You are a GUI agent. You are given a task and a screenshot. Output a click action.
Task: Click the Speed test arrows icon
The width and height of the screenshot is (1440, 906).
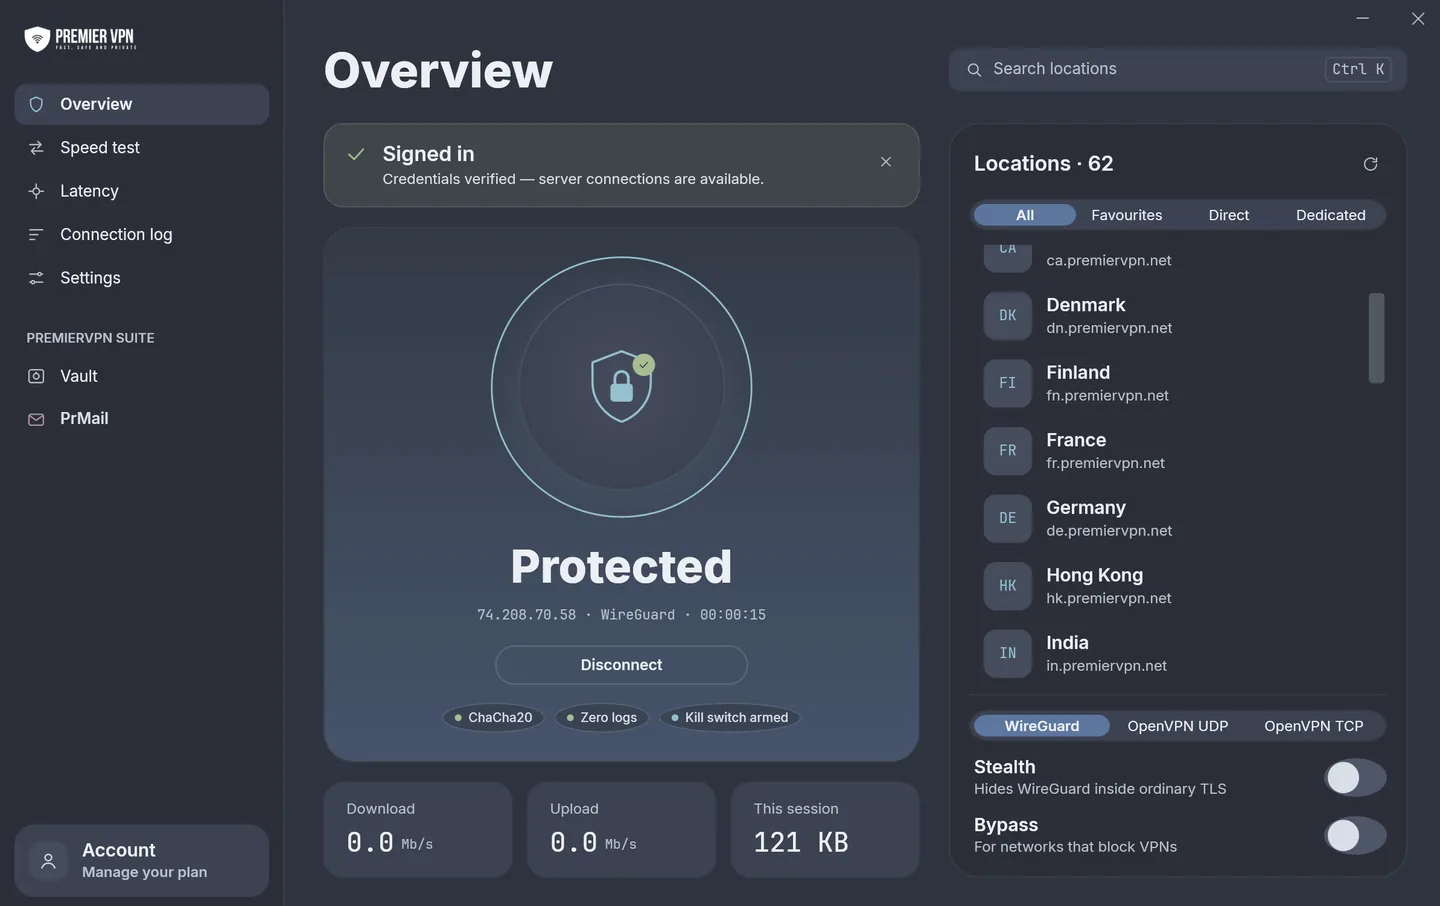tap(36, 148)
